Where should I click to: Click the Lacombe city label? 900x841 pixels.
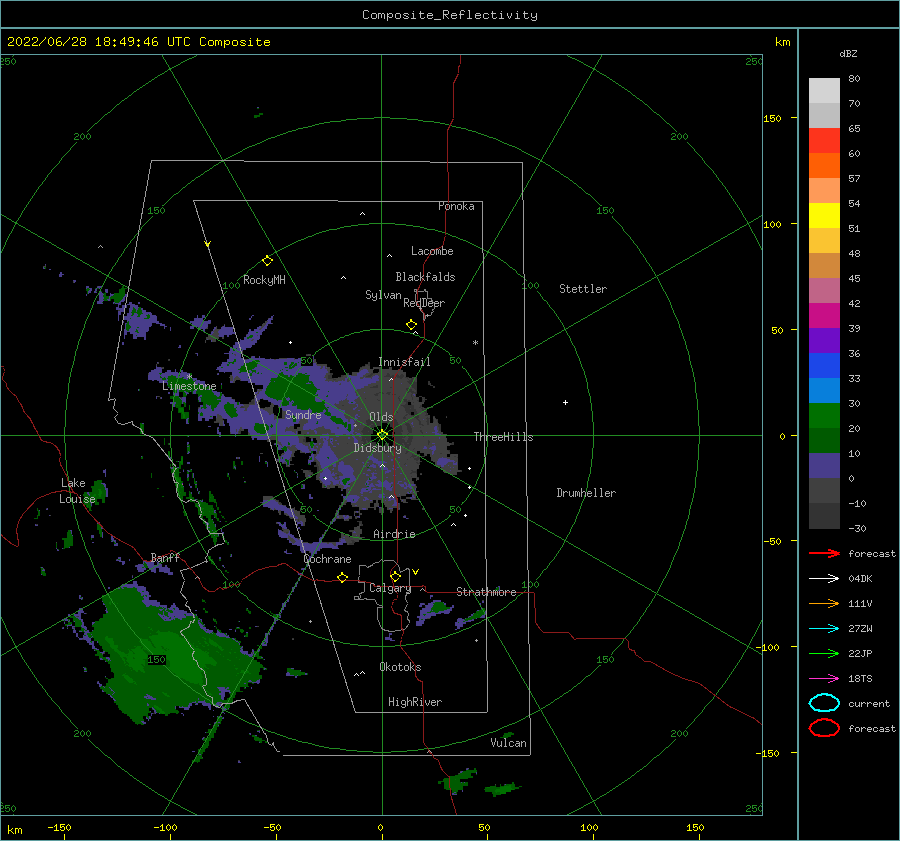point(432,251)
